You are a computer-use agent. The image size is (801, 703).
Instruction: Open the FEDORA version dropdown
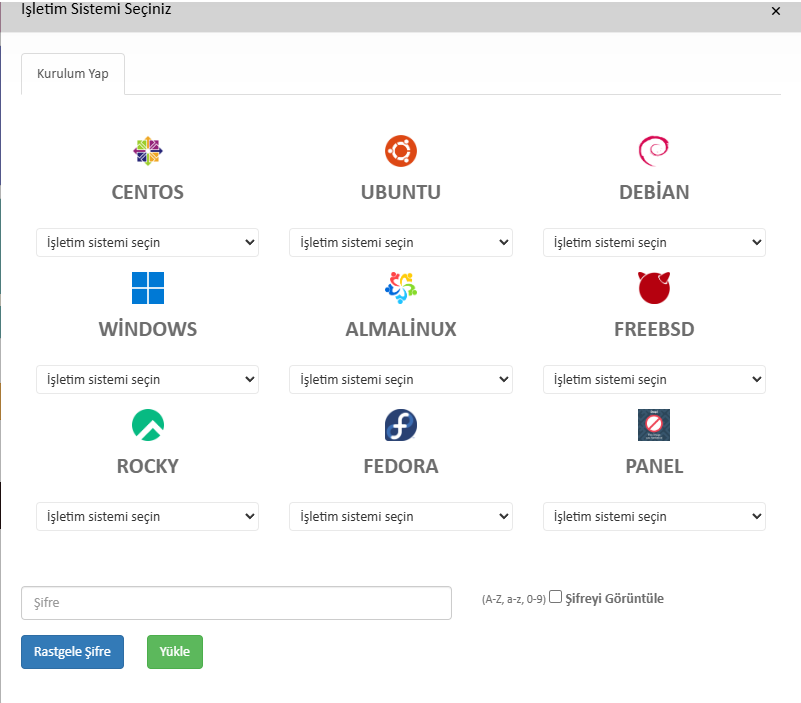[401, 516]
